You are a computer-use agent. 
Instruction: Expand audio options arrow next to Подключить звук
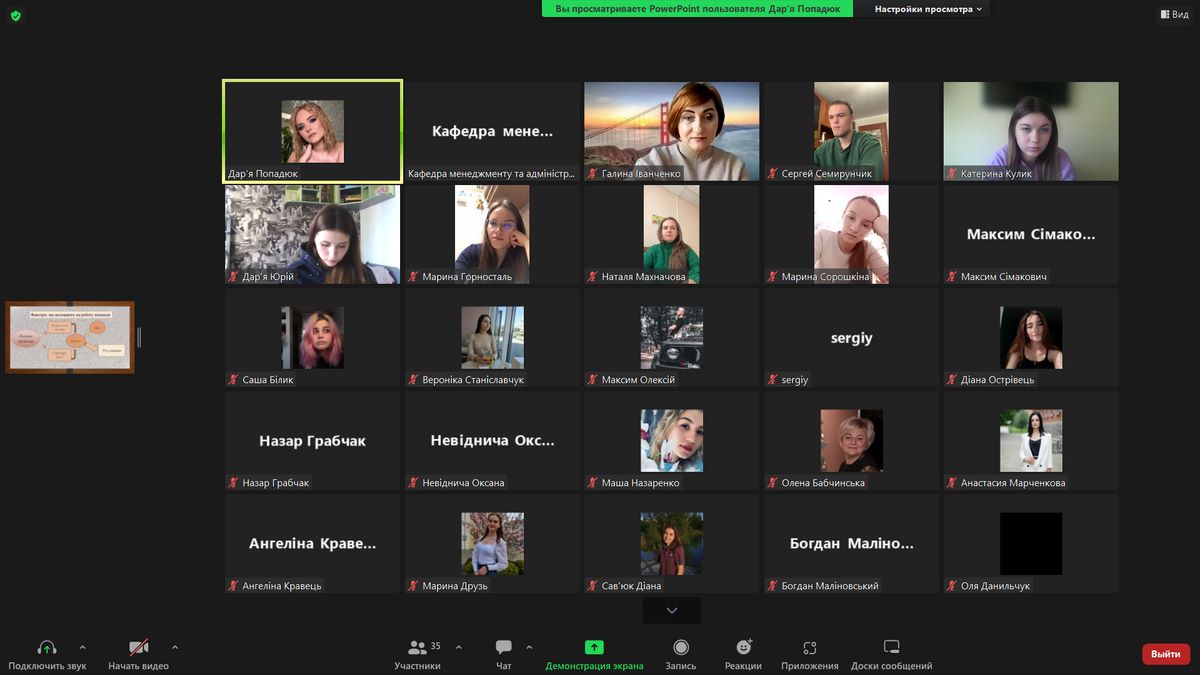tap(82, 647)
